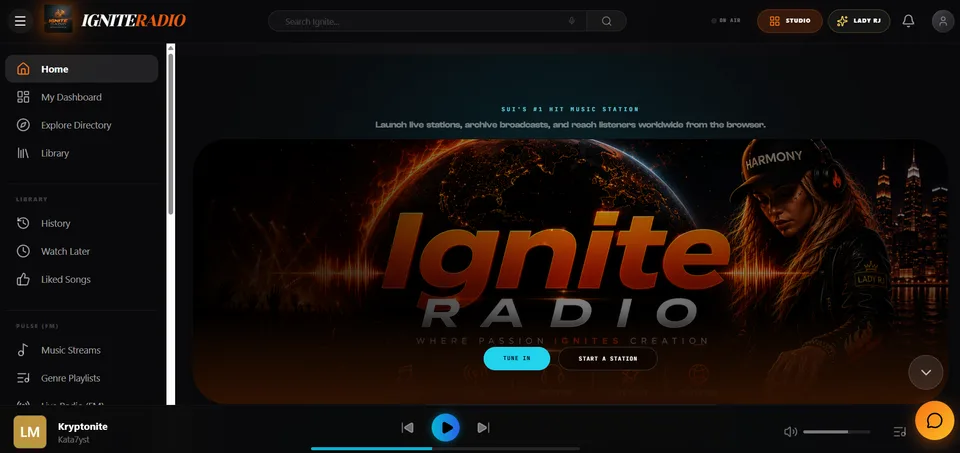Submit search with magnifier button
Screen dimensions: 960x453
pos(606,21)
